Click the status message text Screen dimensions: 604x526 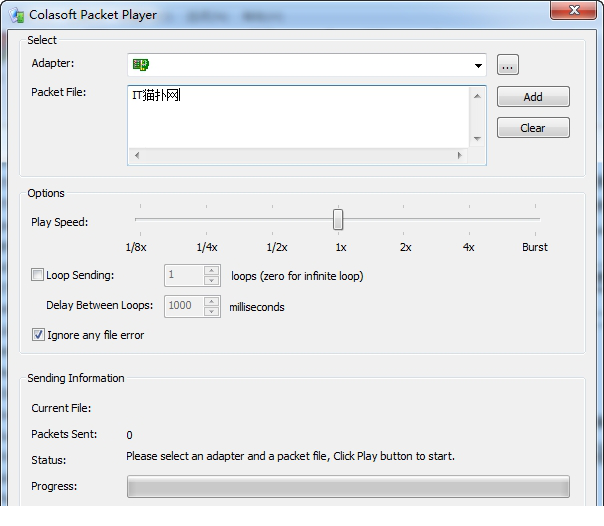(x=290, y=456)
